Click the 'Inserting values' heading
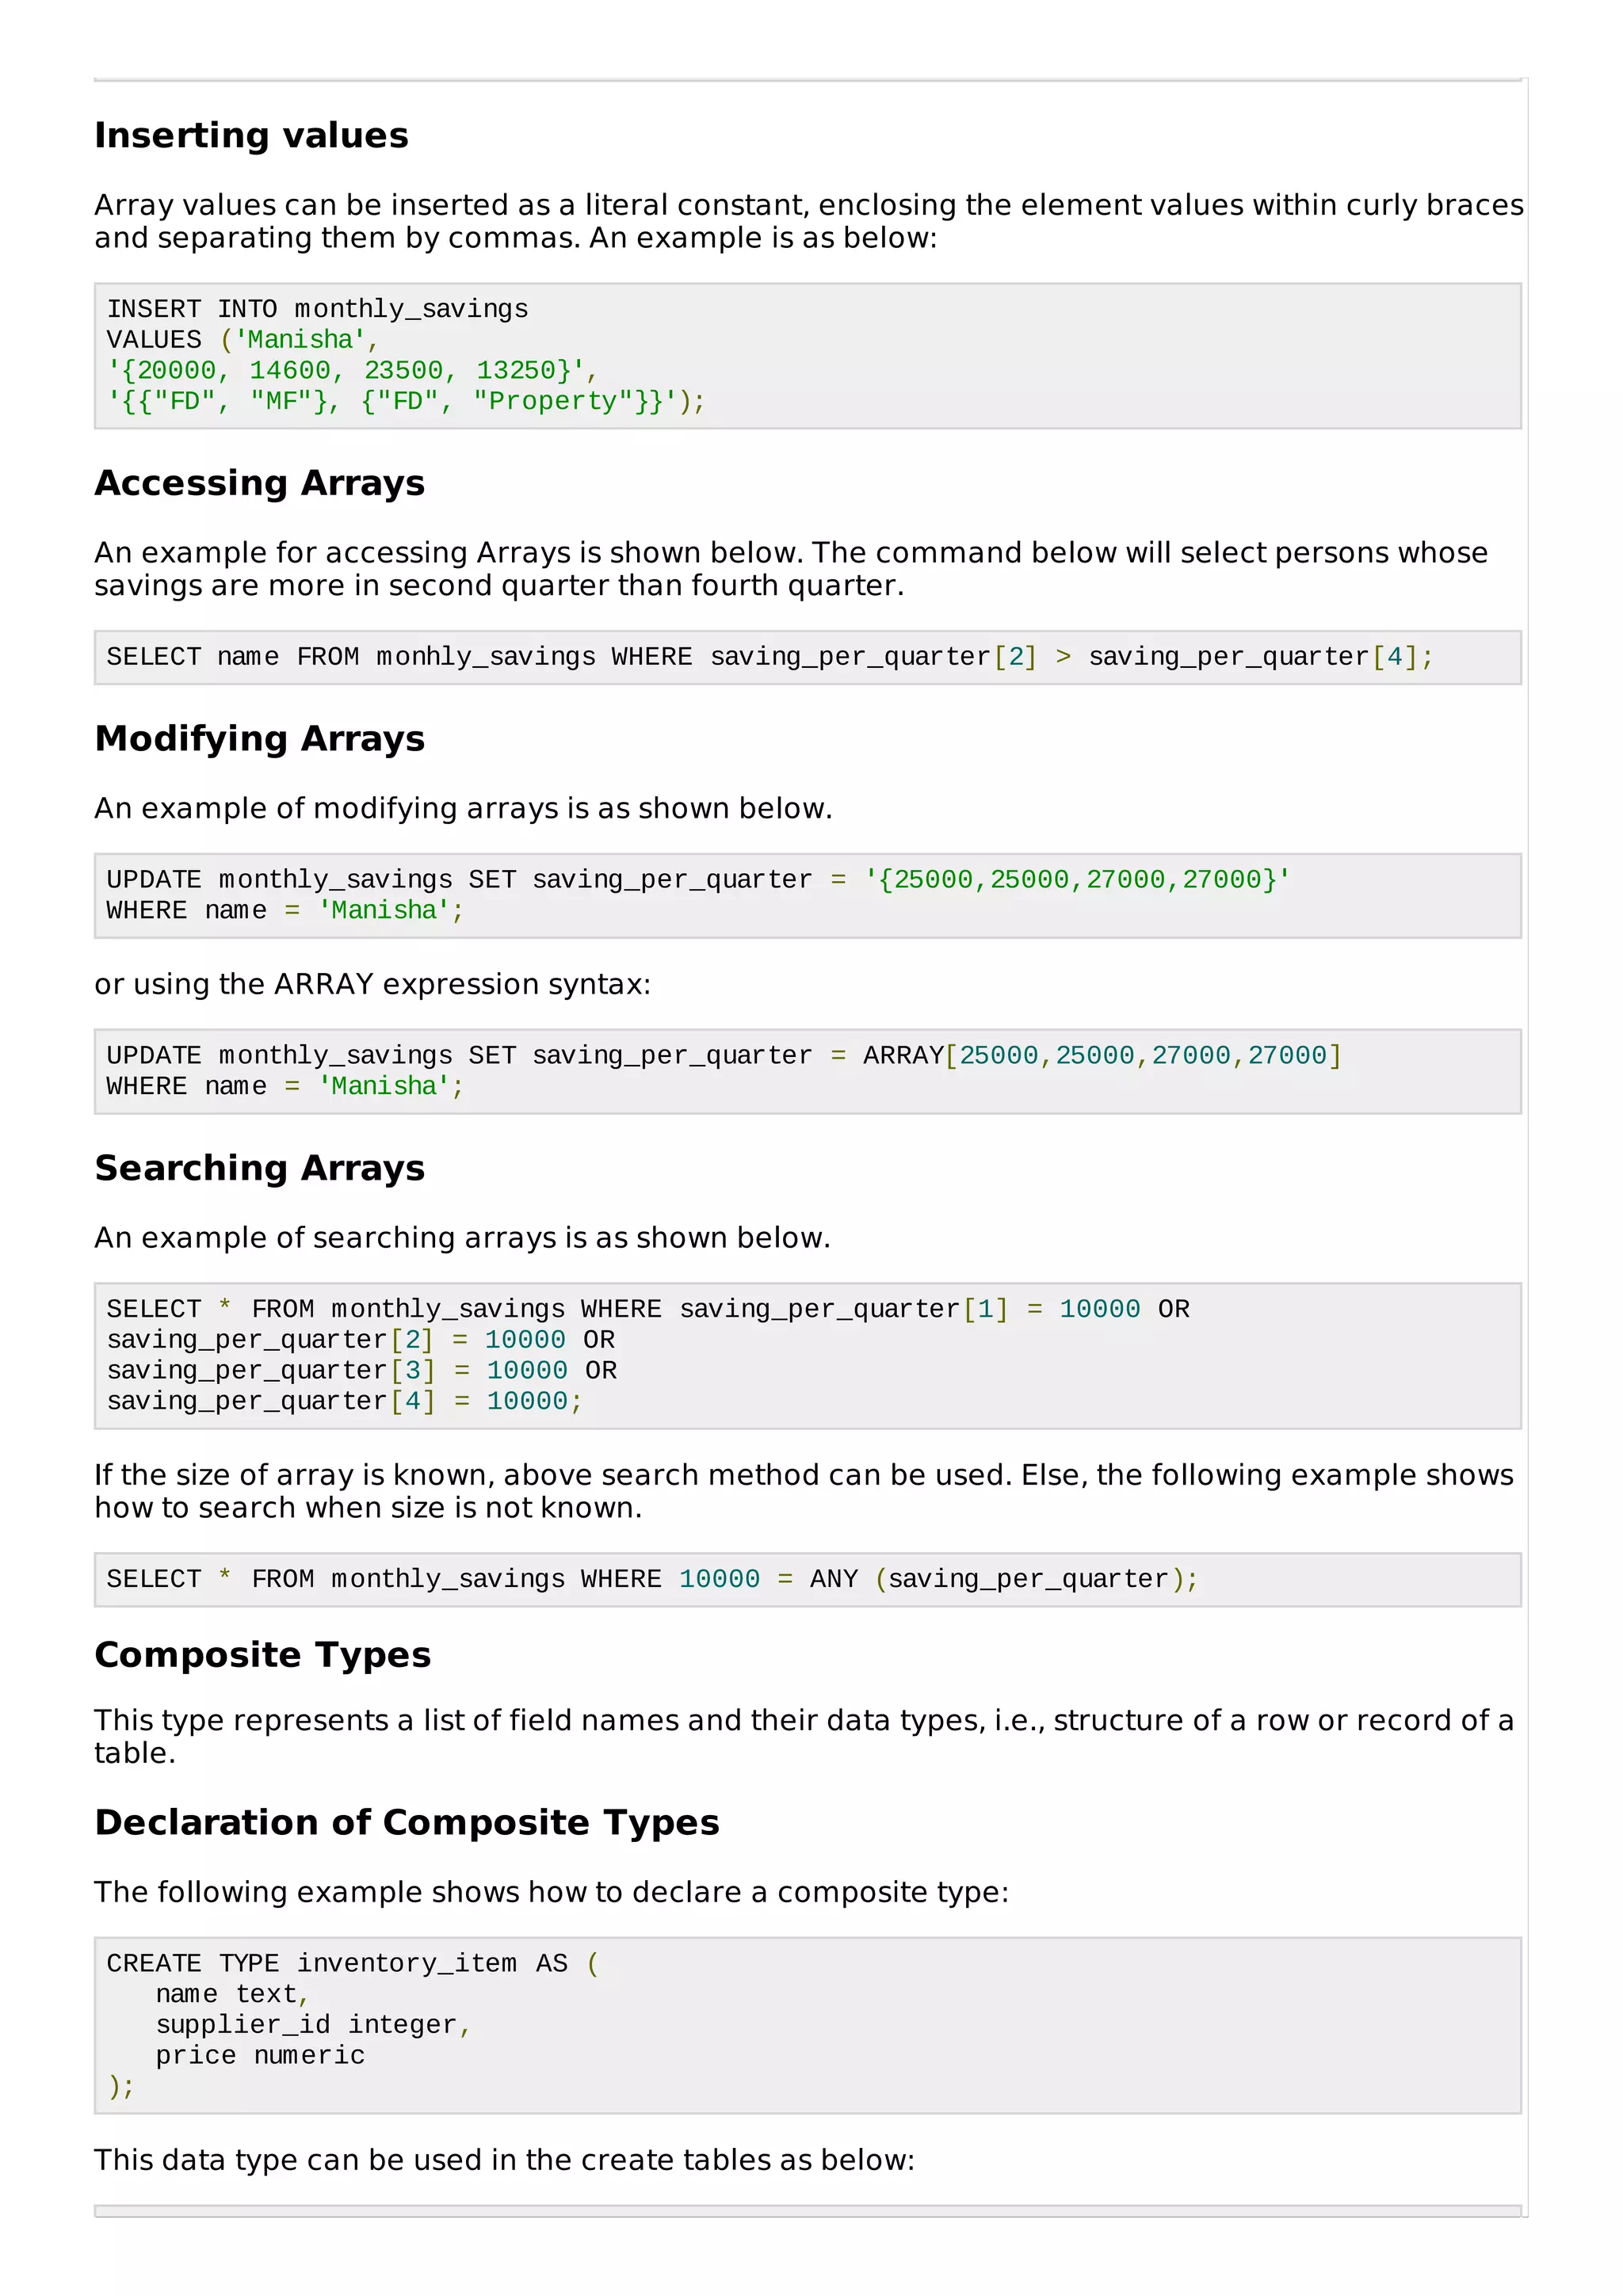The image size is (1623, 2296). [x=251, y=135]
